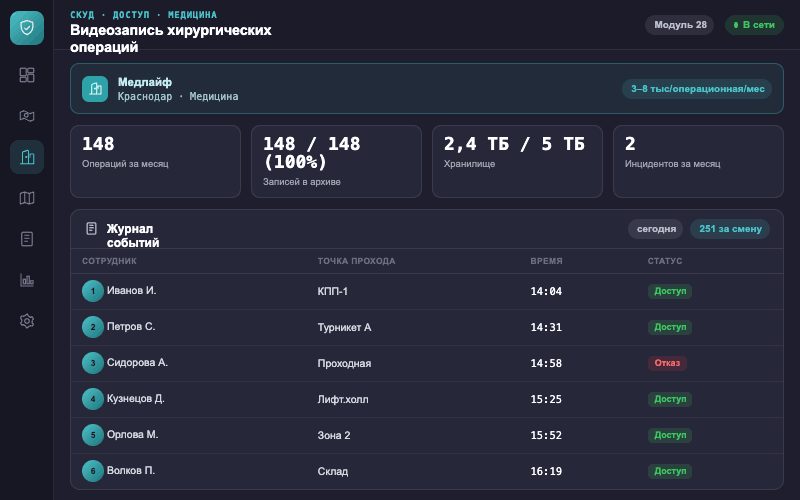Open the folded map sidebar icon
800x500 pixels.
point(27,198)
